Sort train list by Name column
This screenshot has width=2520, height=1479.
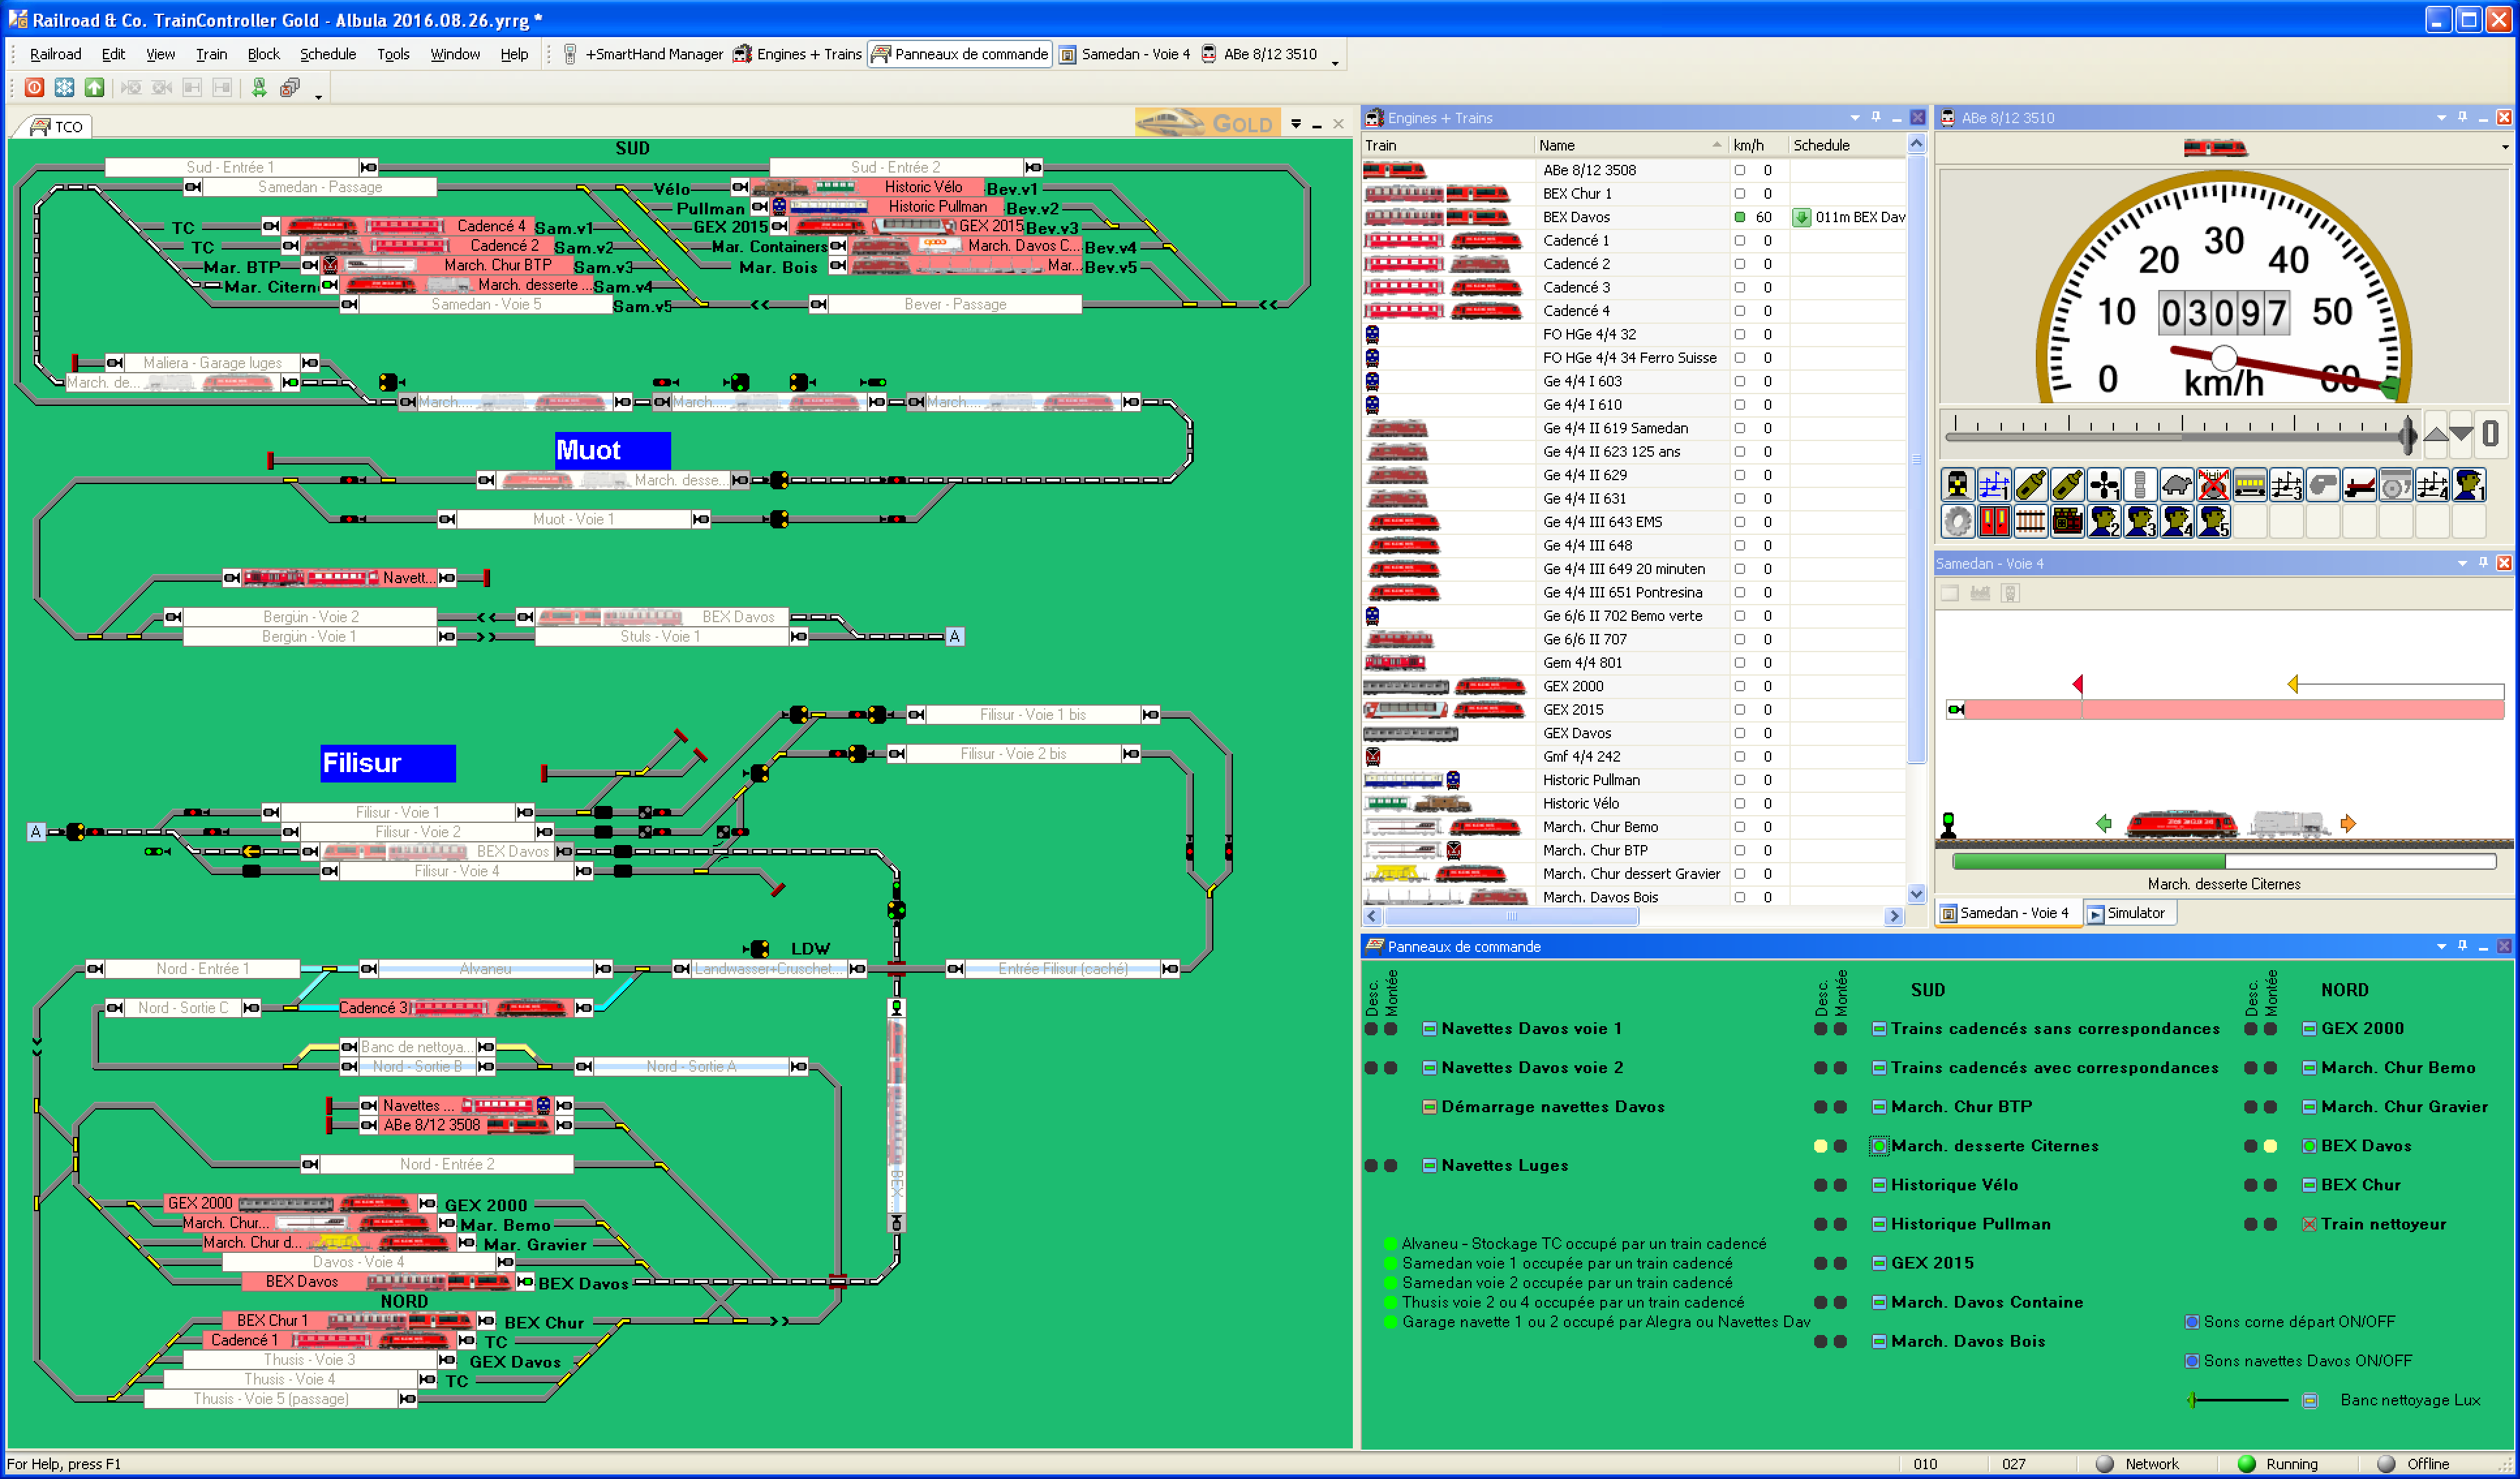point(1632,145)
